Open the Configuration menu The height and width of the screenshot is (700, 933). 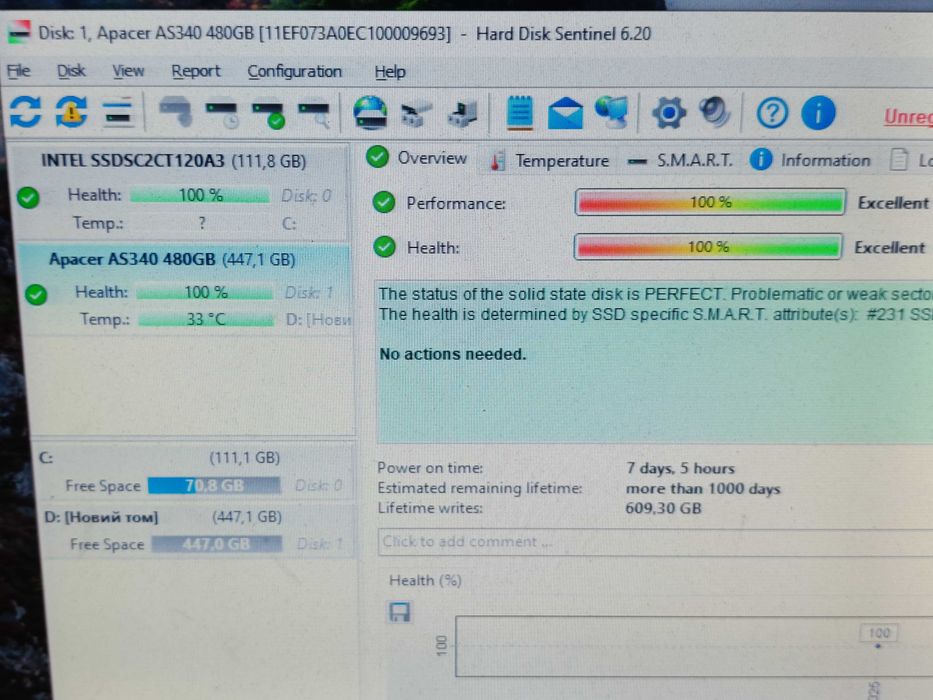pos(295,71)
